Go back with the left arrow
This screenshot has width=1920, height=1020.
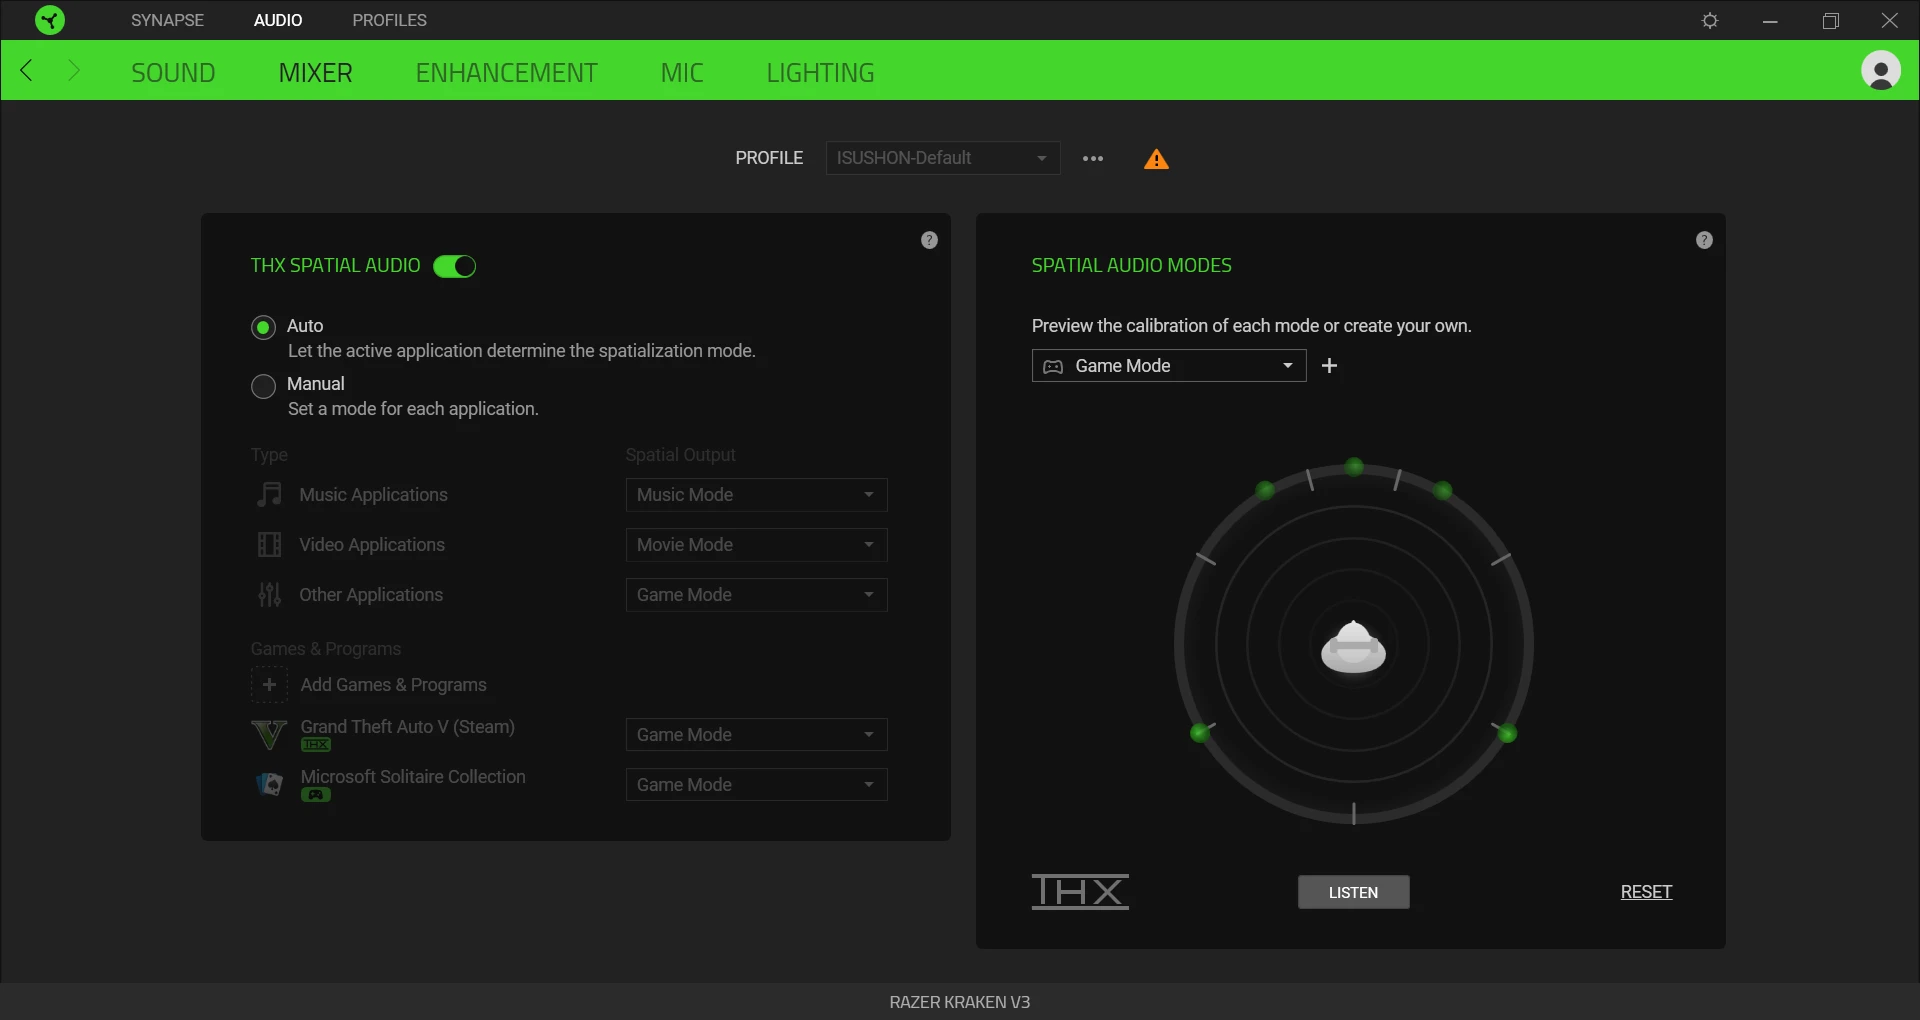27,70
